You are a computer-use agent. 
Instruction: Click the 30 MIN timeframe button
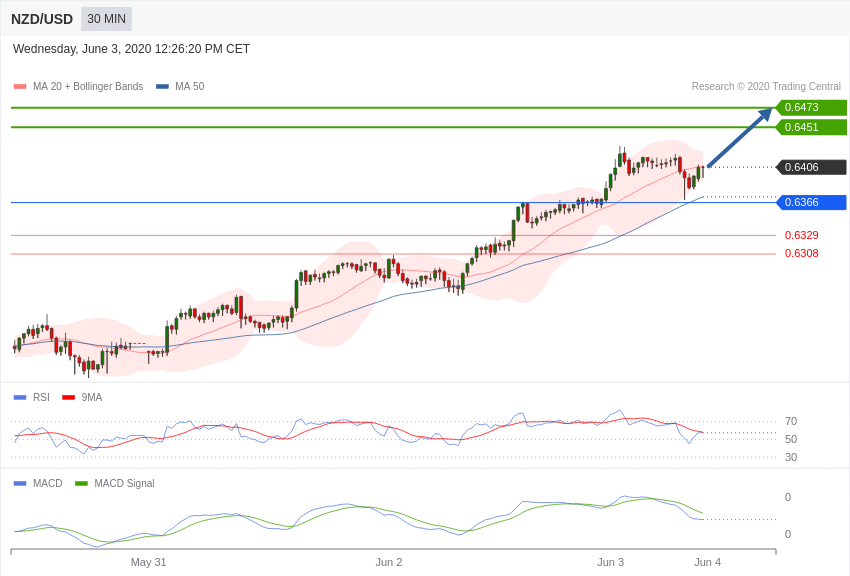pos(106,19)
